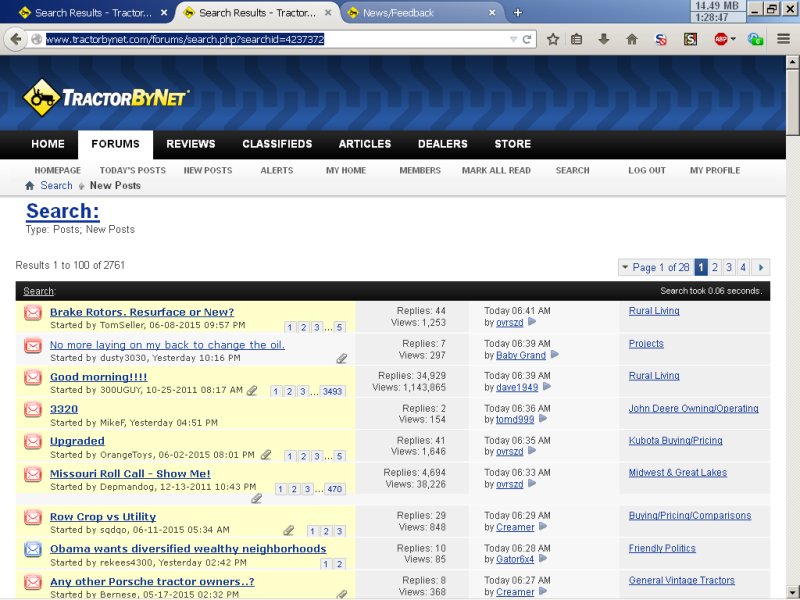The width and height of the screenshot is (800, 600).
Task: Click the page vertical scrollbar thumb
Action: coord(792,101)
